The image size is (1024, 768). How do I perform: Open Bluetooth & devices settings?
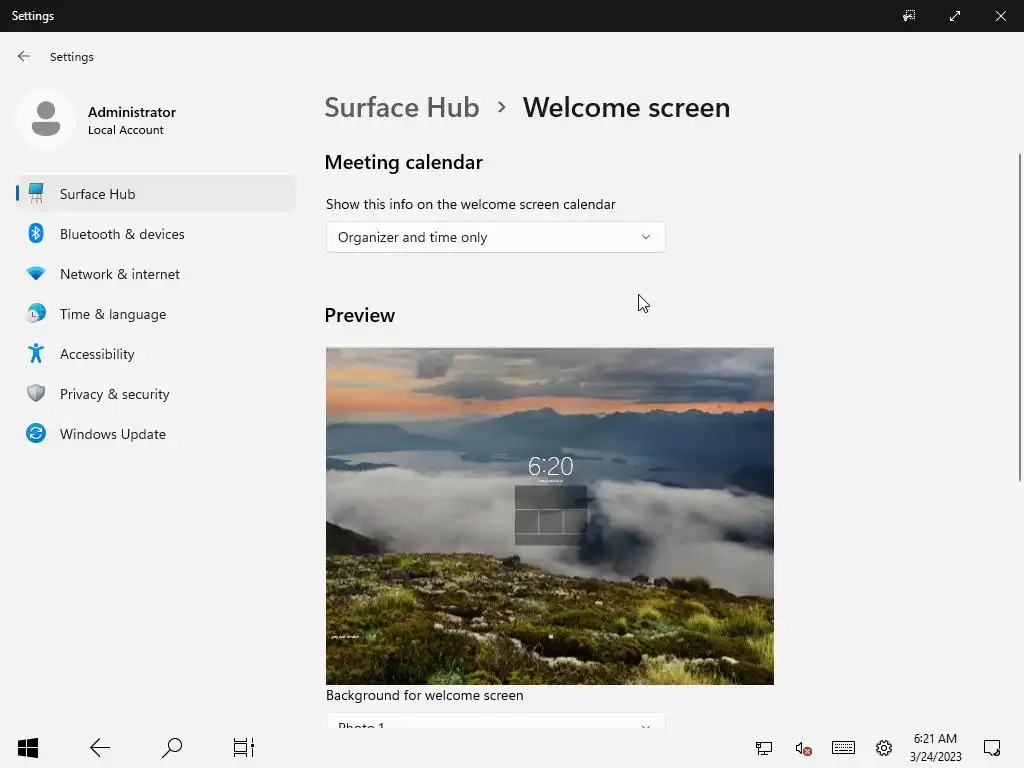pyautogui.click(x=155, y=234)
